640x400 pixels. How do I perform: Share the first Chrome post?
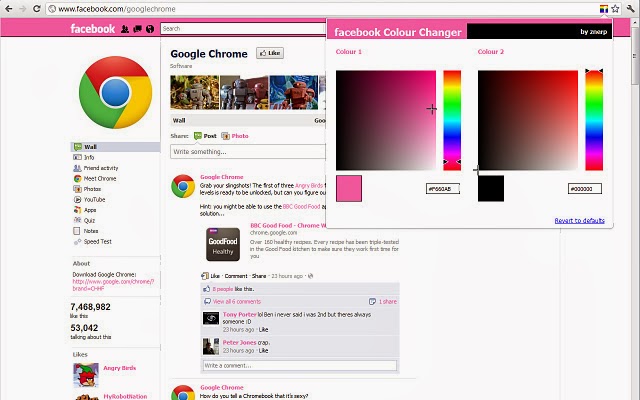click(259, 276)
